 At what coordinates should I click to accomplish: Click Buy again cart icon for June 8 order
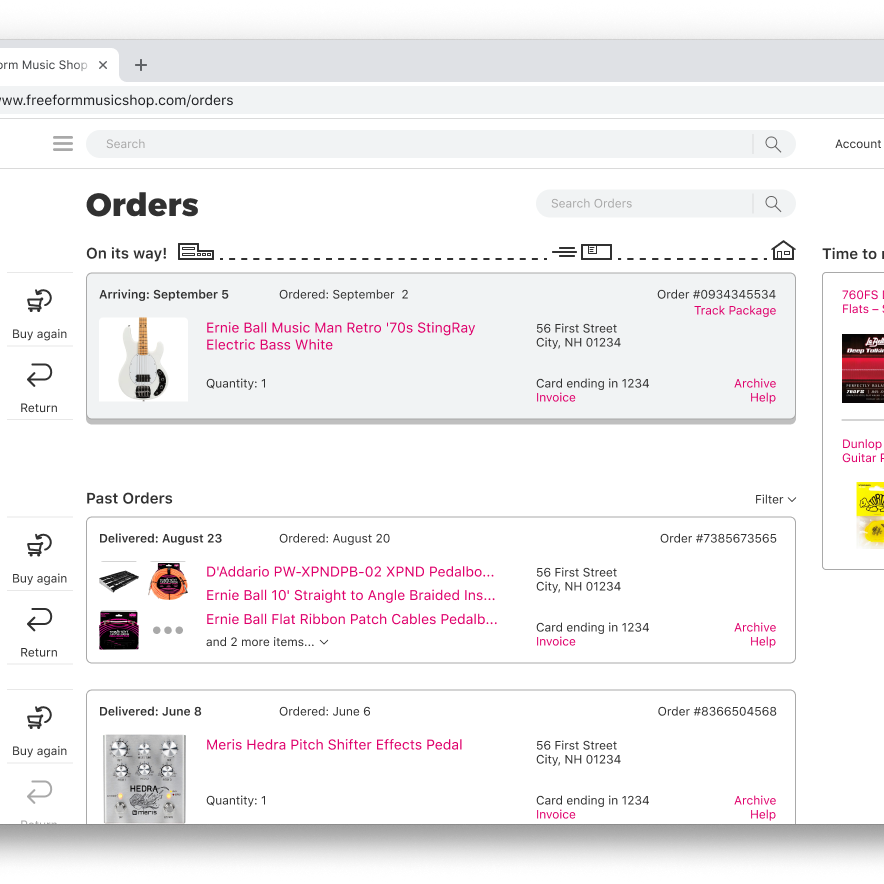pos(39,718)
